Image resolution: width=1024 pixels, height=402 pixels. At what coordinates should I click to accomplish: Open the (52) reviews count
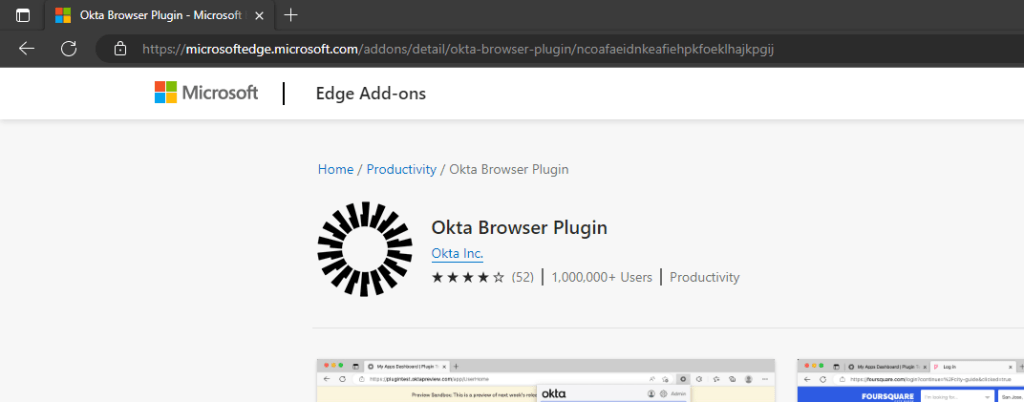click(x=522, y=277)
